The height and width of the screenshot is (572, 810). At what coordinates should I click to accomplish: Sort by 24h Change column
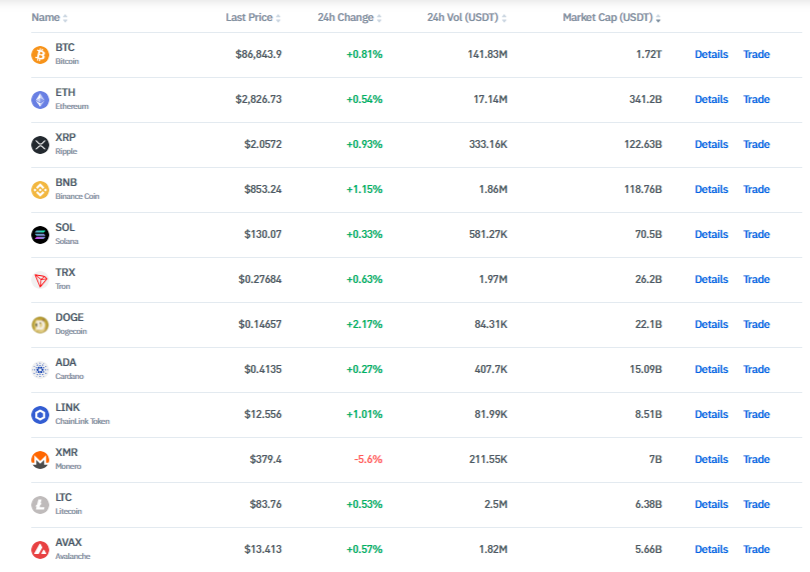350,18
